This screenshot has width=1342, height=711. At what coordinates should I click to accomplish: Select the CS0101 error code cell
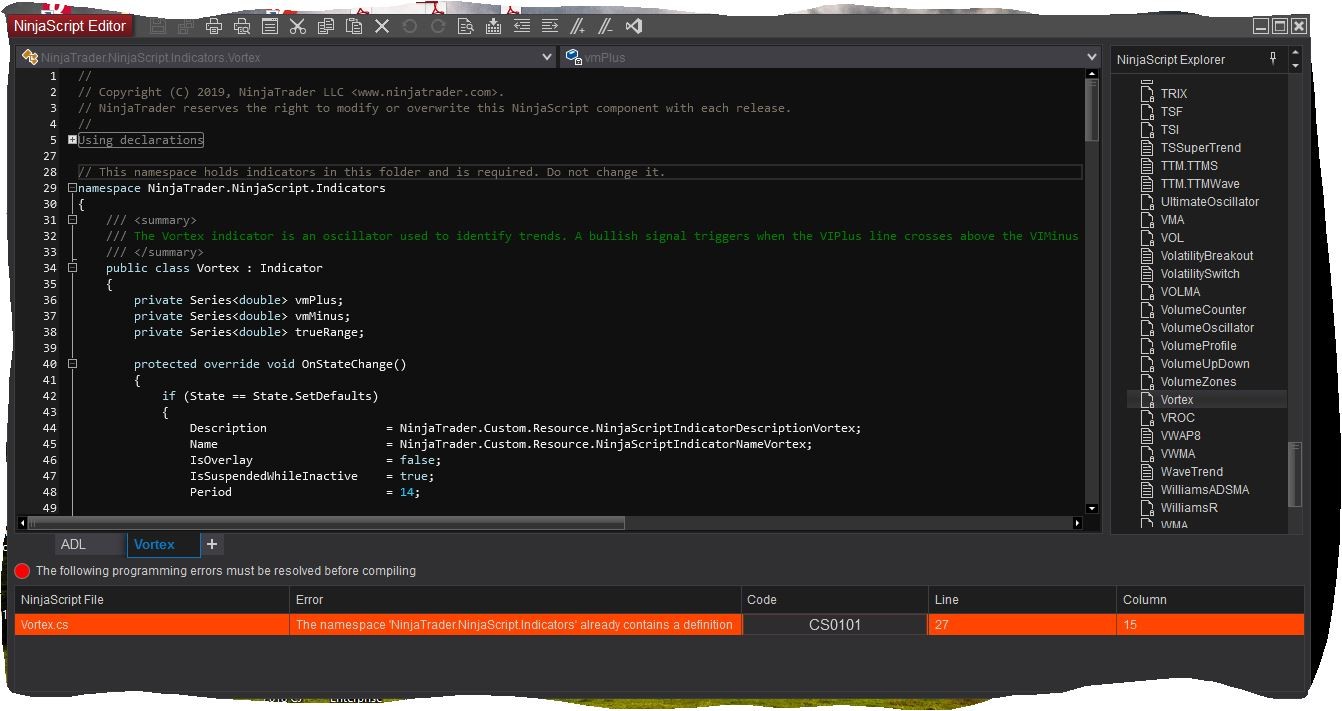[834, 625]
